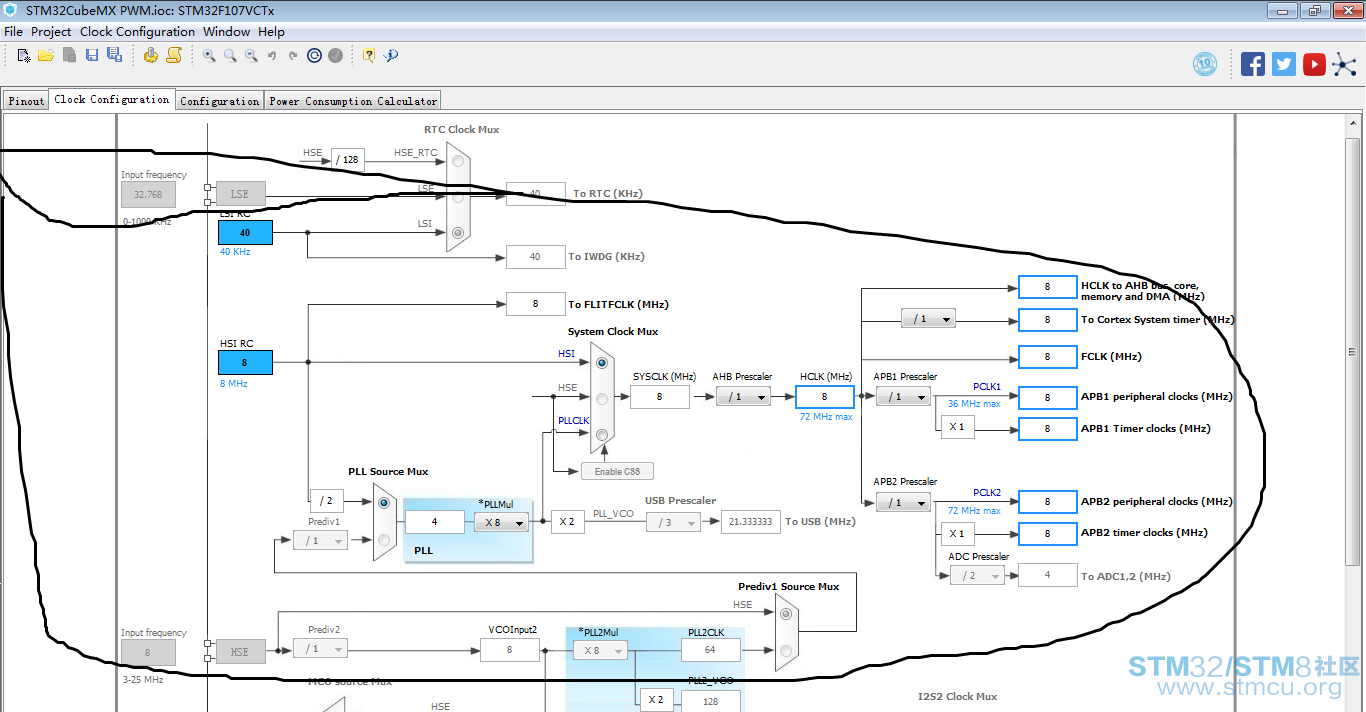Click the Redo arrow icon
Viewport: 1366px width, 712px height.
click(x=293, y=55)
